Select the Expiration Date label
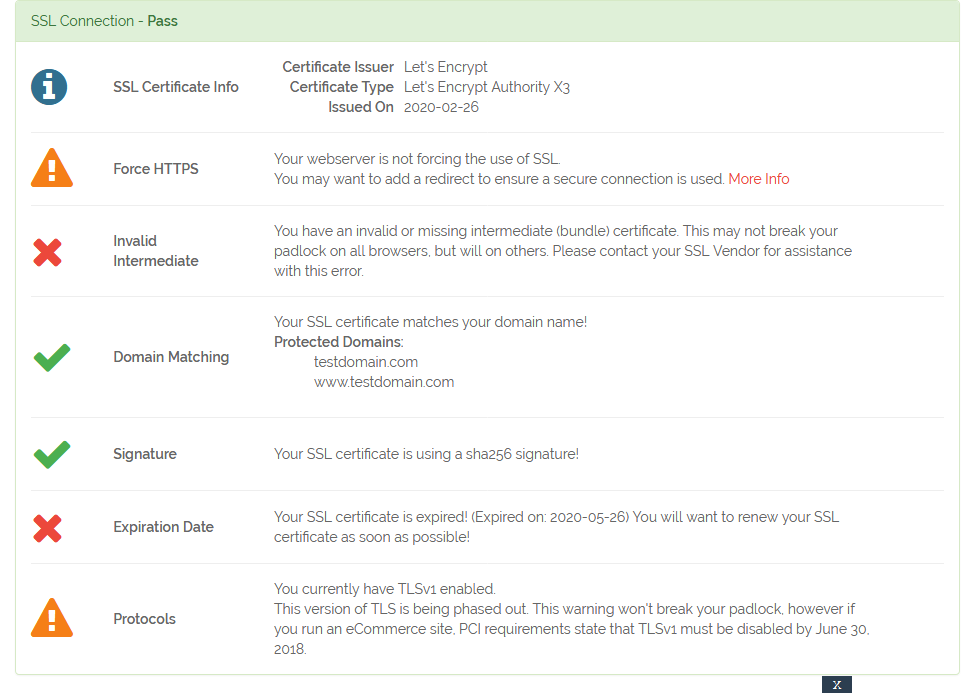The image size is (975, 695). (x=164, y=527)
